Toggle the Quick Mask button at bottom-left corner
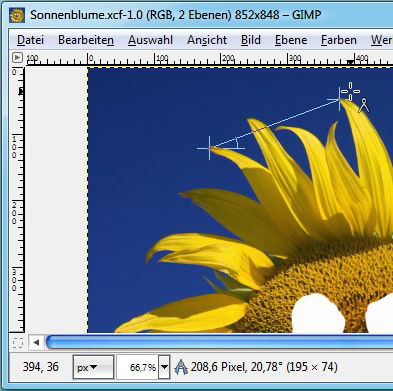 pos(17,342)
